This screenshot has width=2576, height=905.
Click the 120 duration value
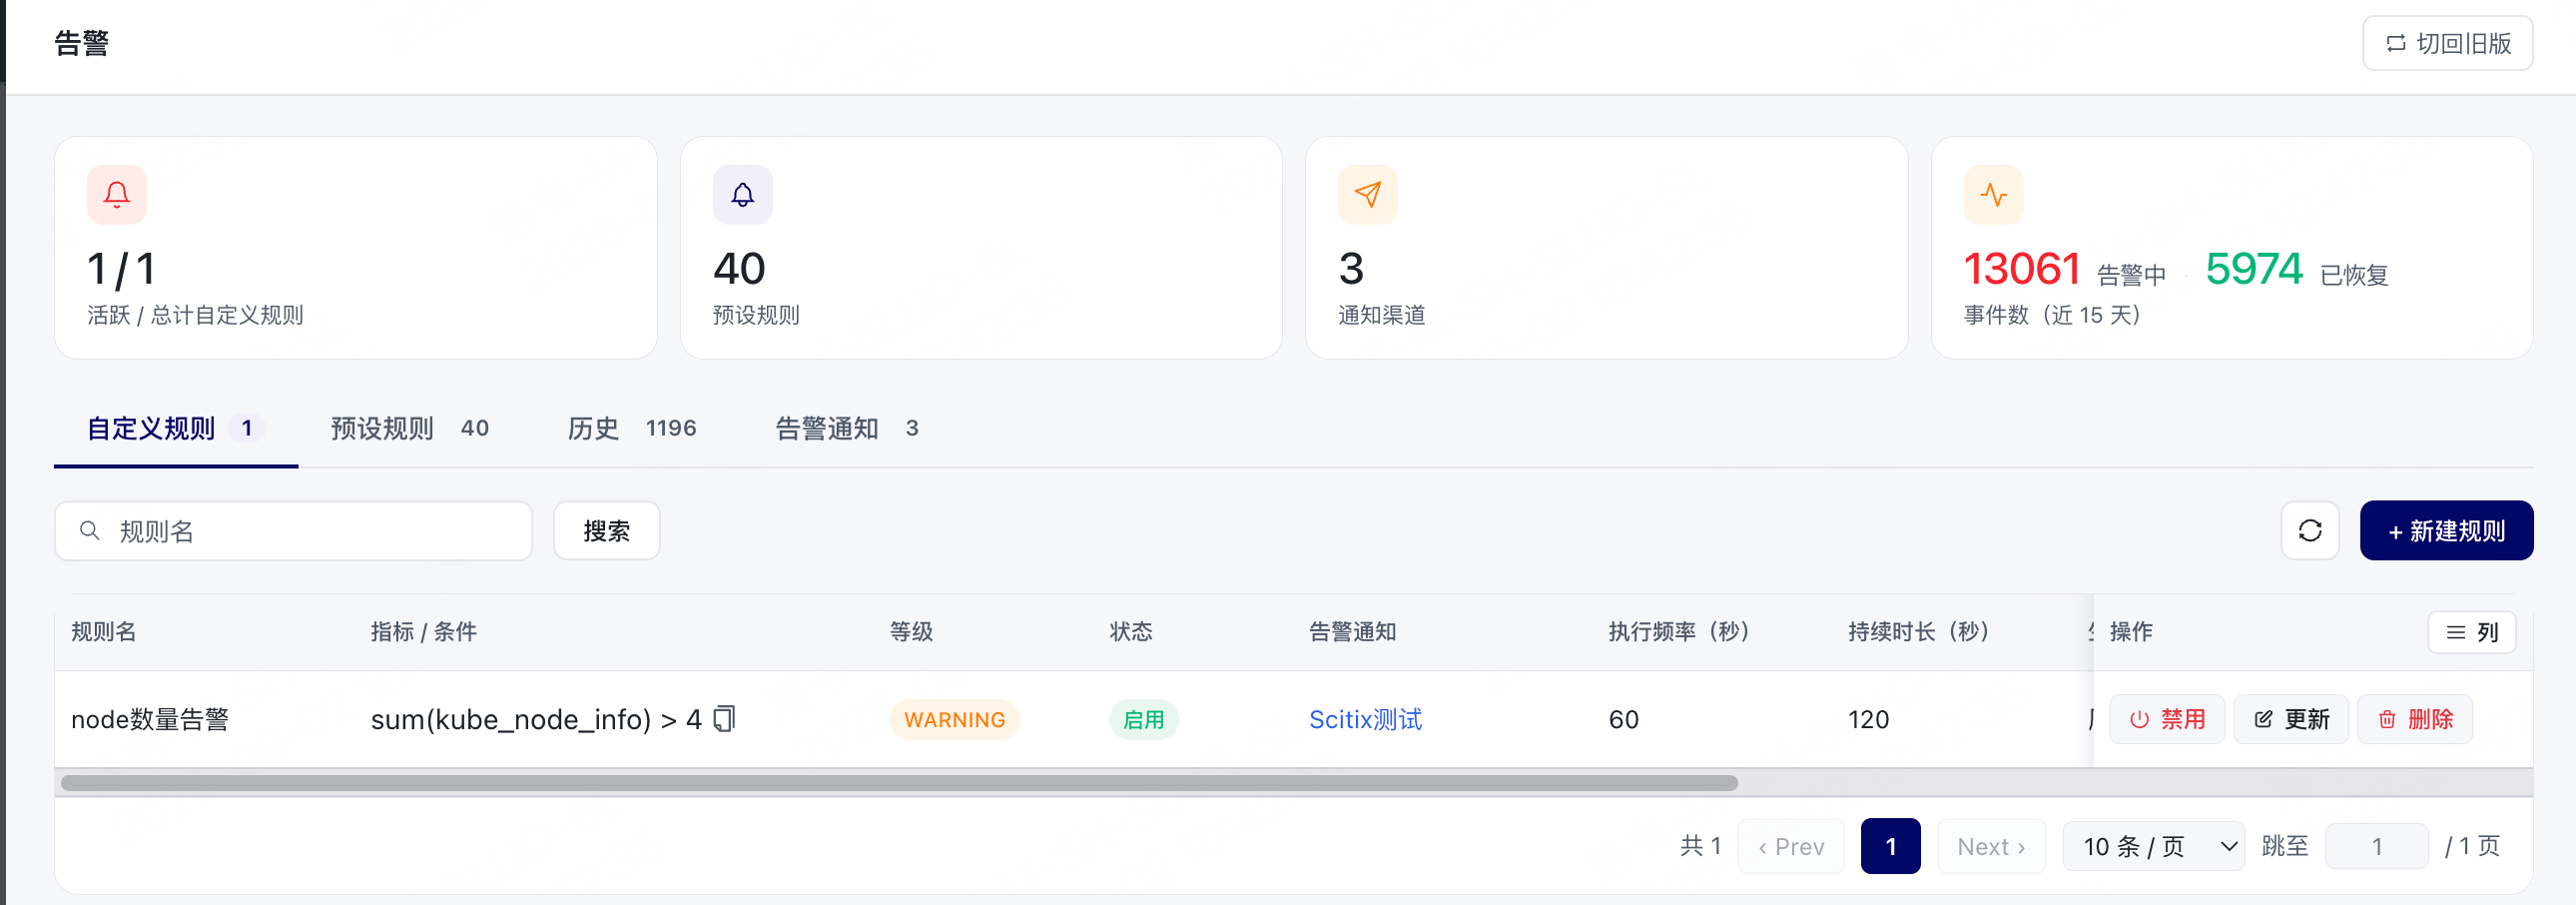click(1868, 719)
